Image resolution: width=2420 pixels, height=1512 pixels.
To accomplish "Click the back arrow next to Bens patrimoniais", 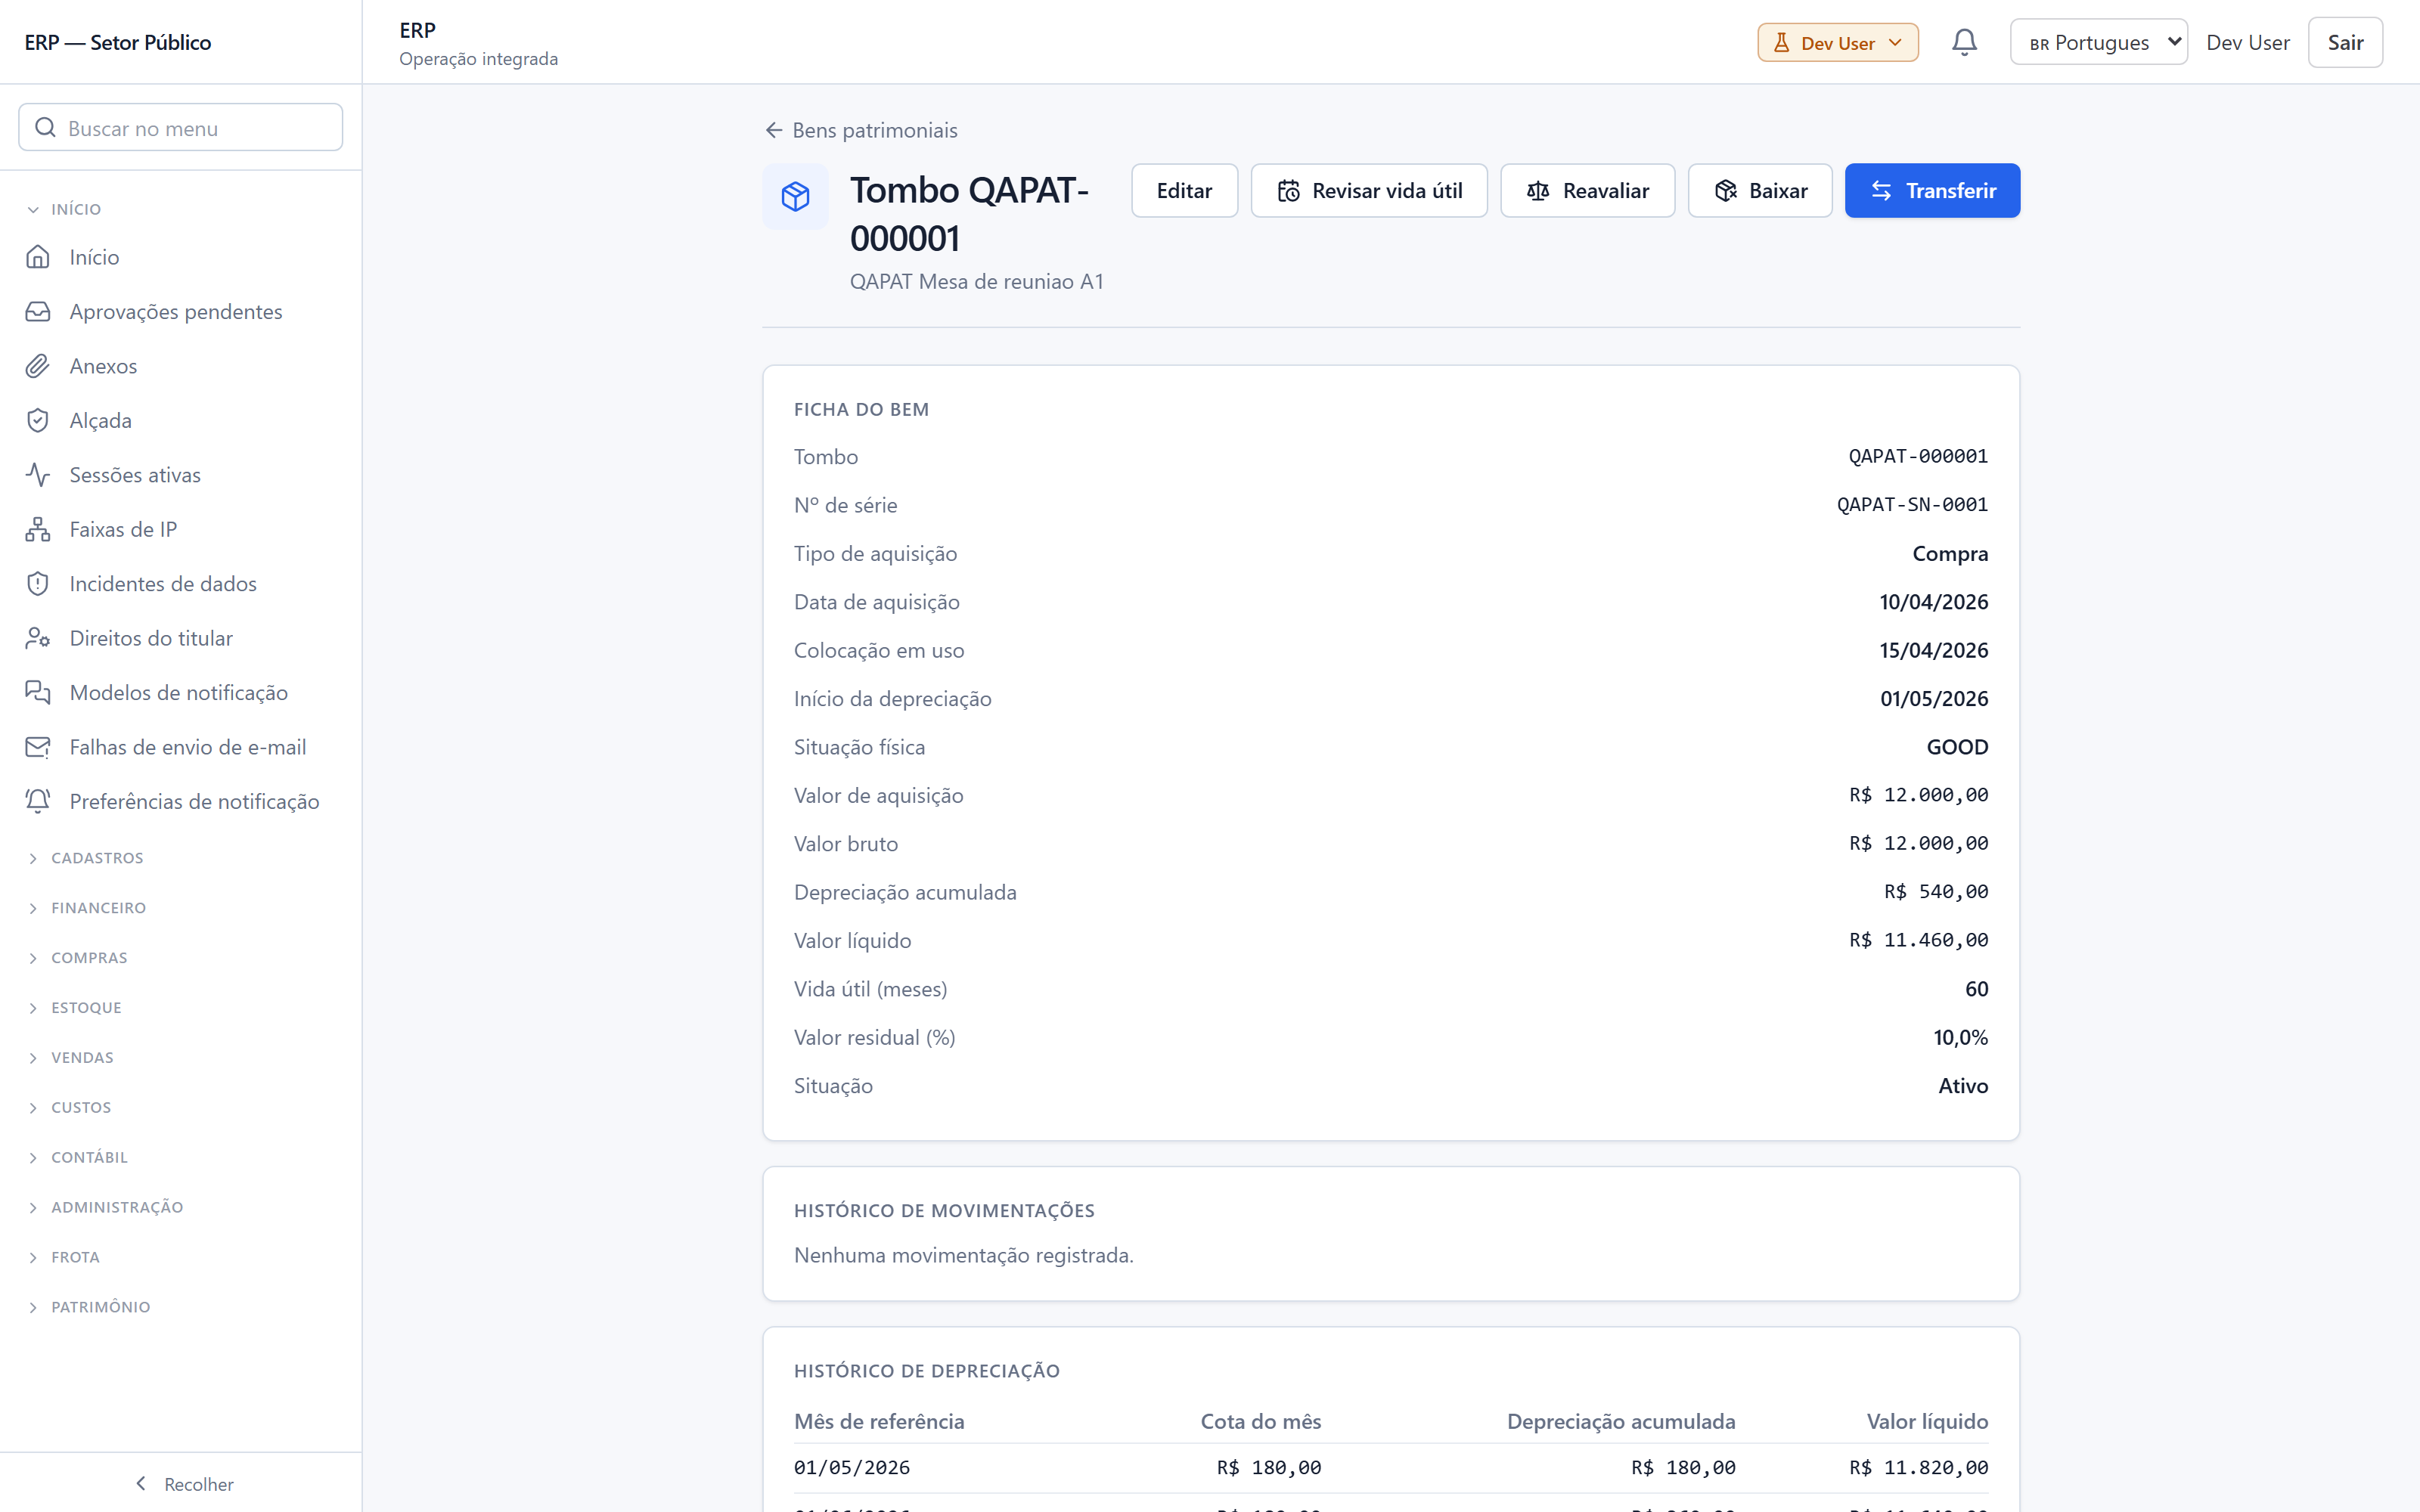I will 773,130.
